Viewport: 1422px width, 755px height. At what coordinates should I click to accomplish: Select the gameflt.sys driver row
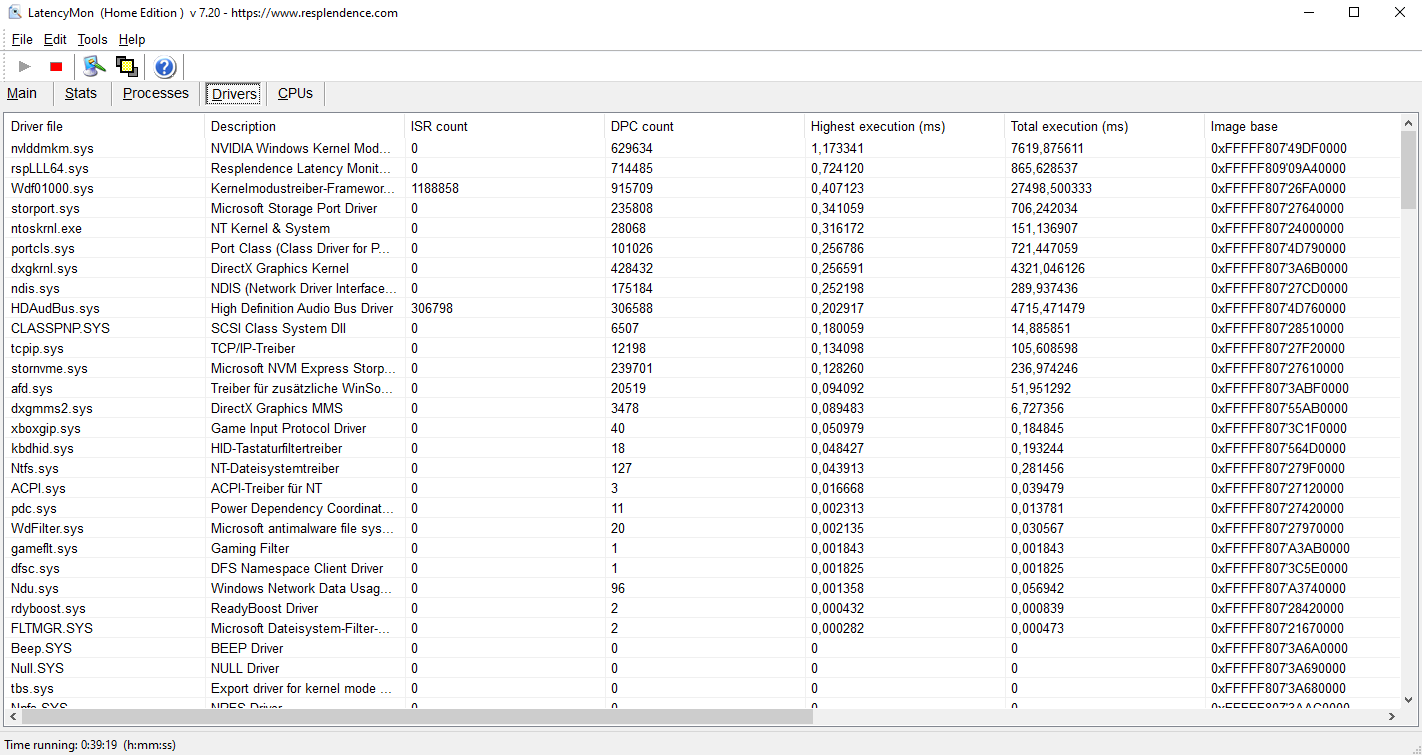point(702,548)
